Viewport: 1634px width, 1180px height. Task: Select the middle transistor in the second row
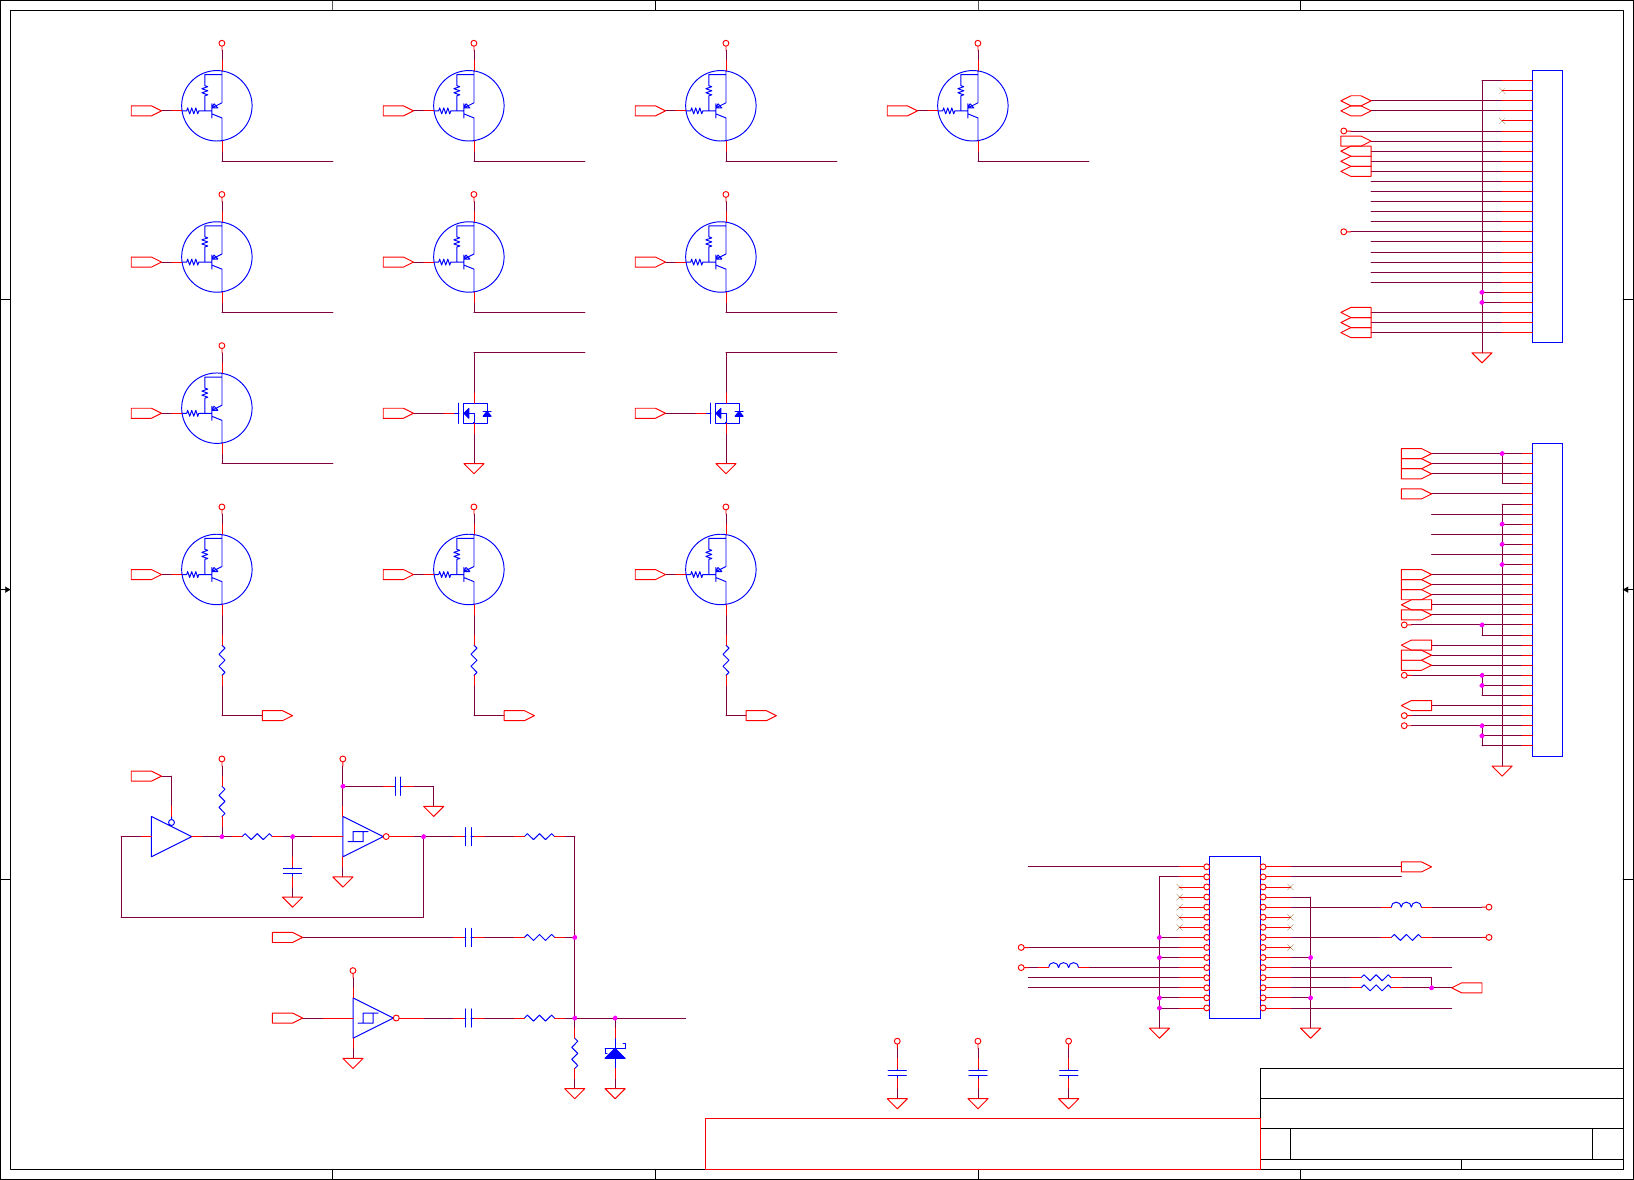469,257
